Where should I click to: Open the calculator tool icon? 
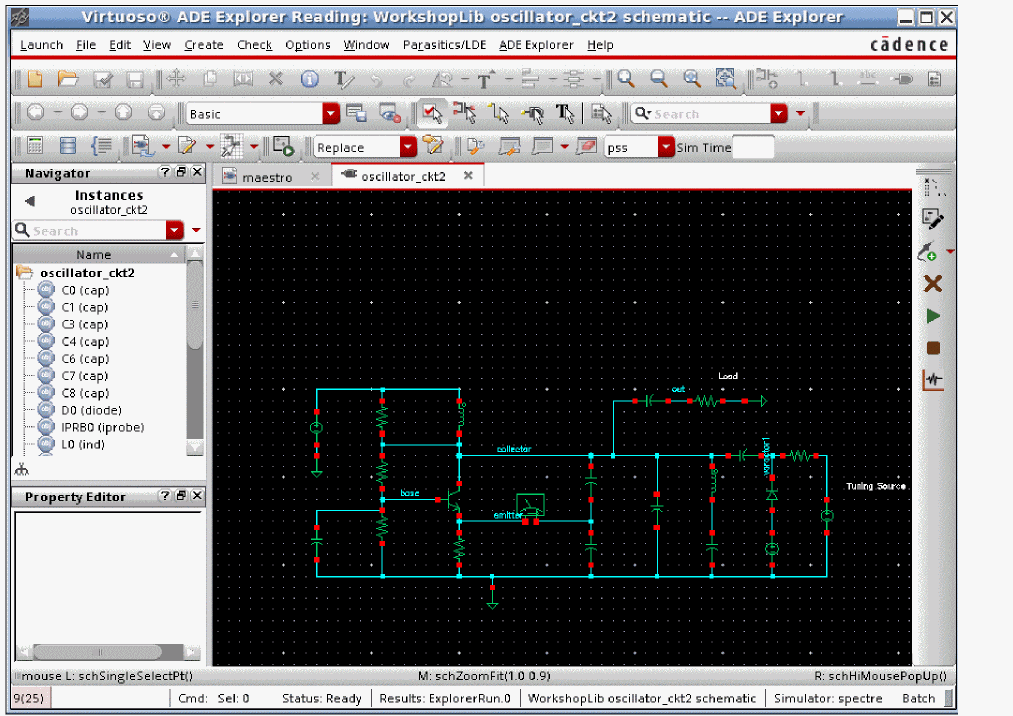[35, 146]
